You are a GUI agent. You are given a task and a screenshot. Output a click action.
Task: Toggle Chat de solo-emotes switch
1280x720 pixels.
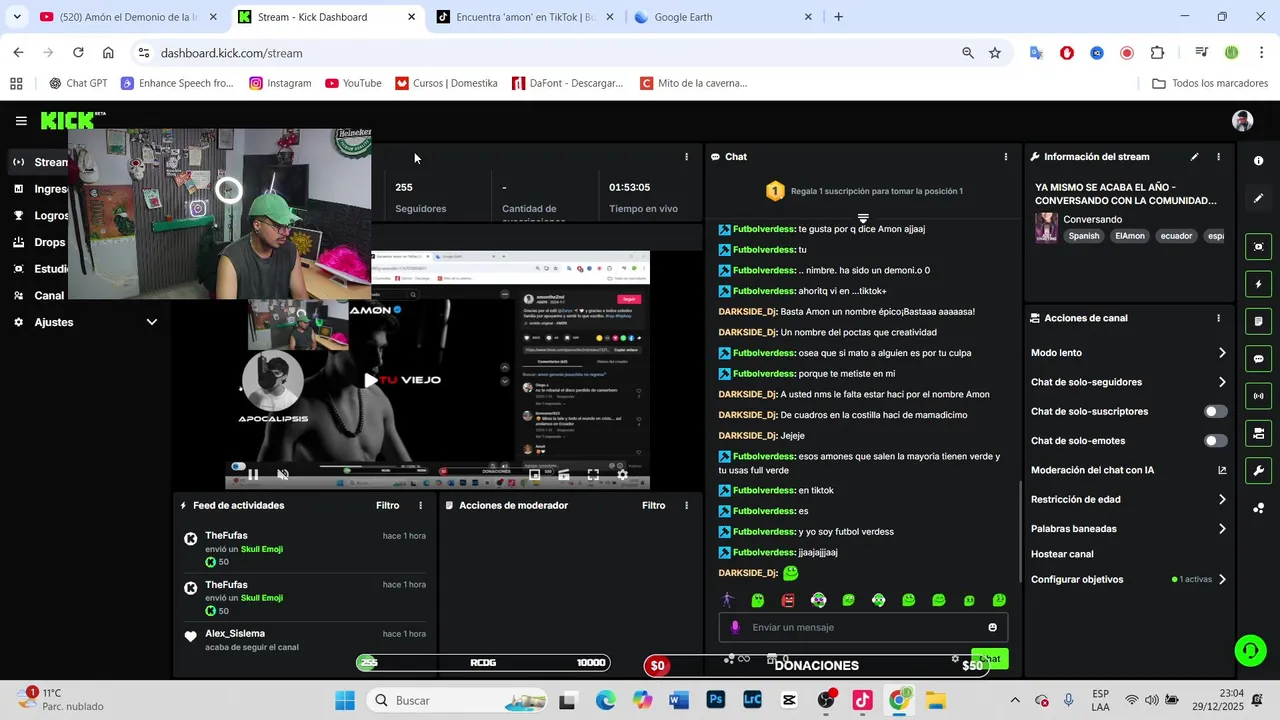[1215, 441]
